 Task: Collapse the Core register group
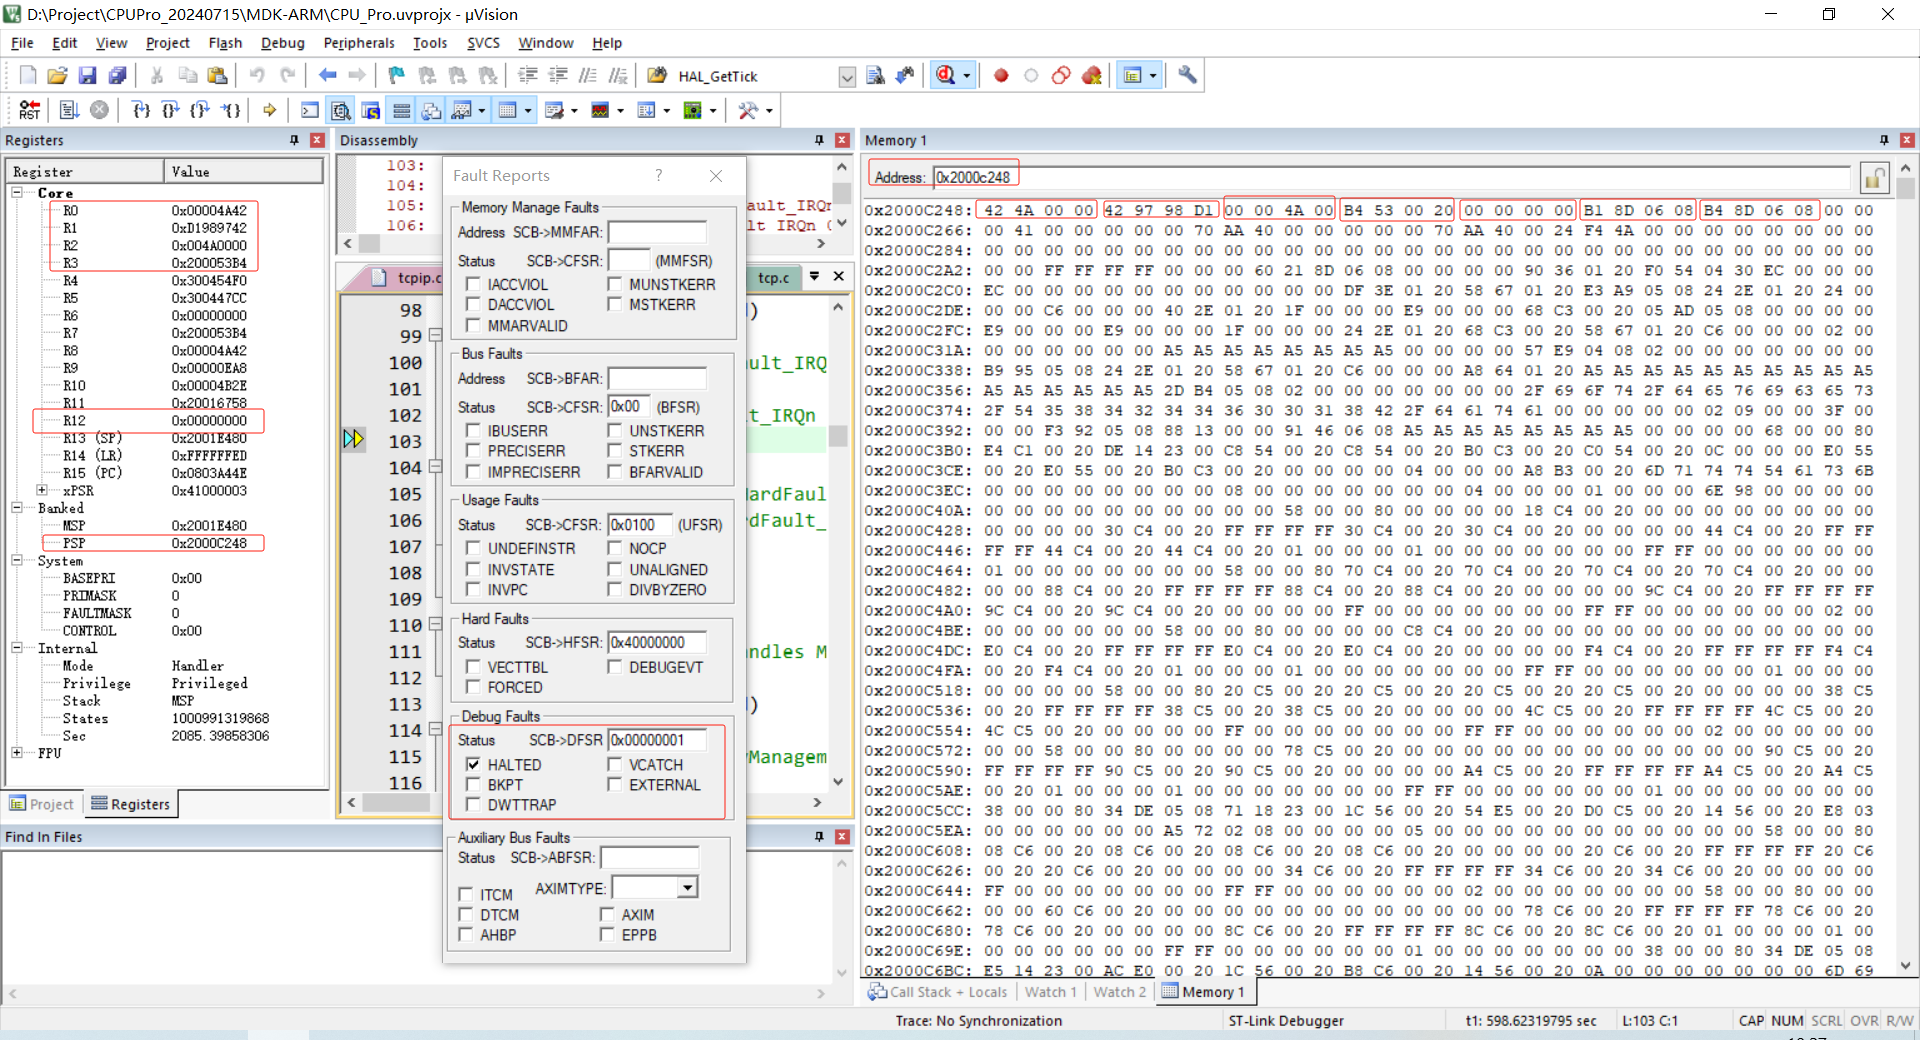point(17,192)
